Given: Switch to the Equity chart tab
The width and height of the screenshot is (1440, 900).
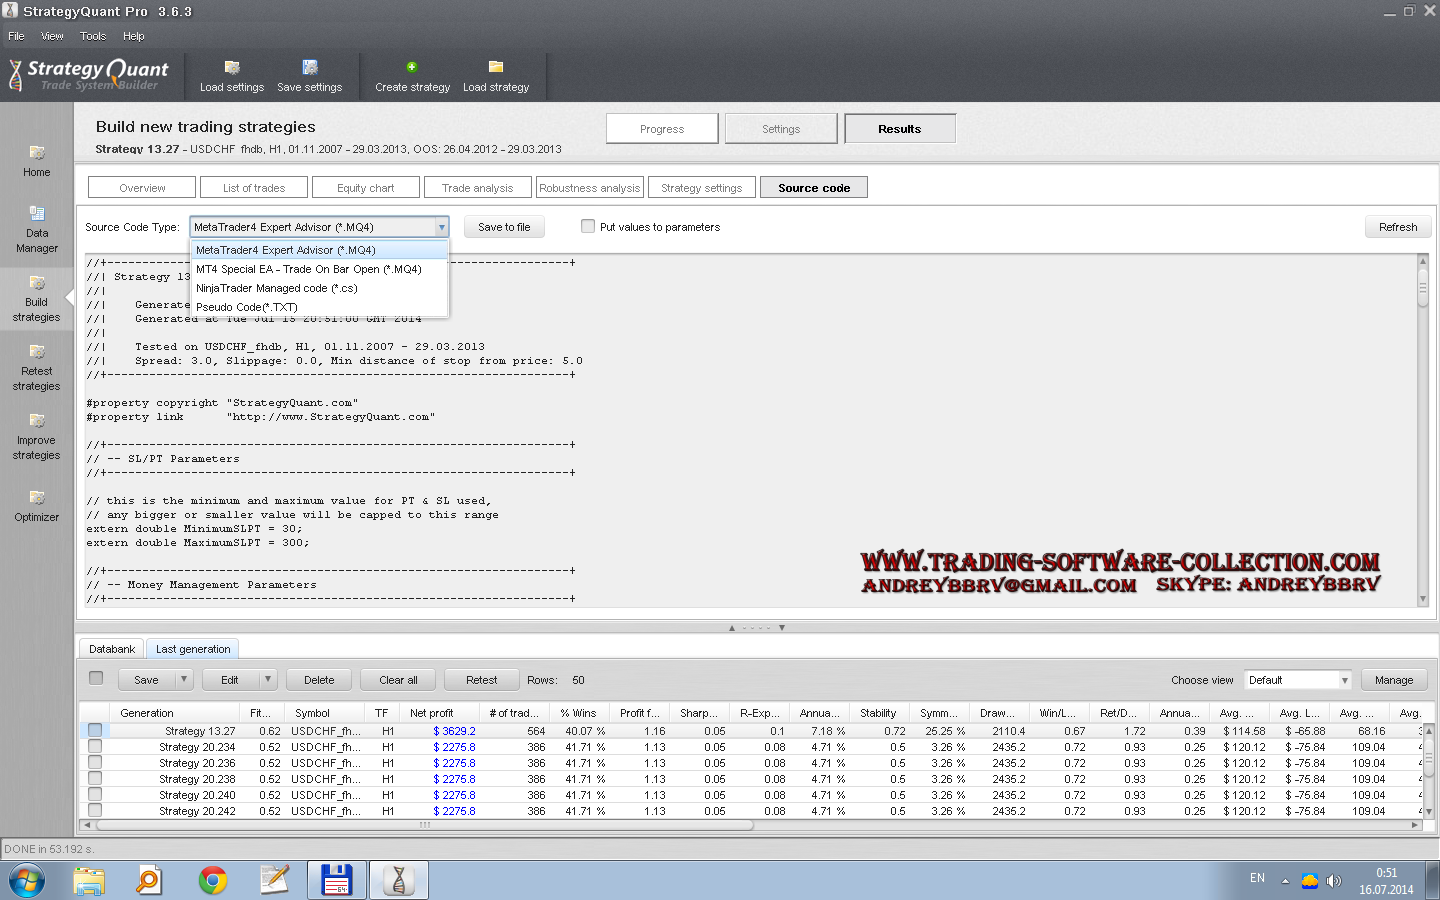Looking at the screenshot, I should click(x=365, y=188).
